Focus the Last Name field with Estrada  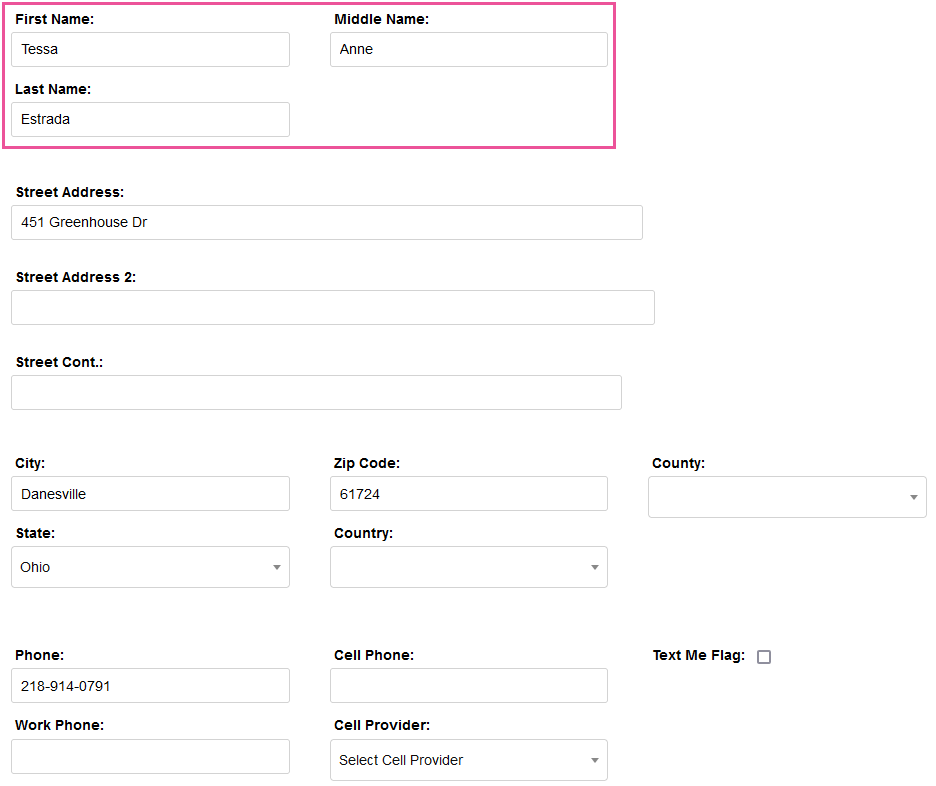(x=150, y=119)
